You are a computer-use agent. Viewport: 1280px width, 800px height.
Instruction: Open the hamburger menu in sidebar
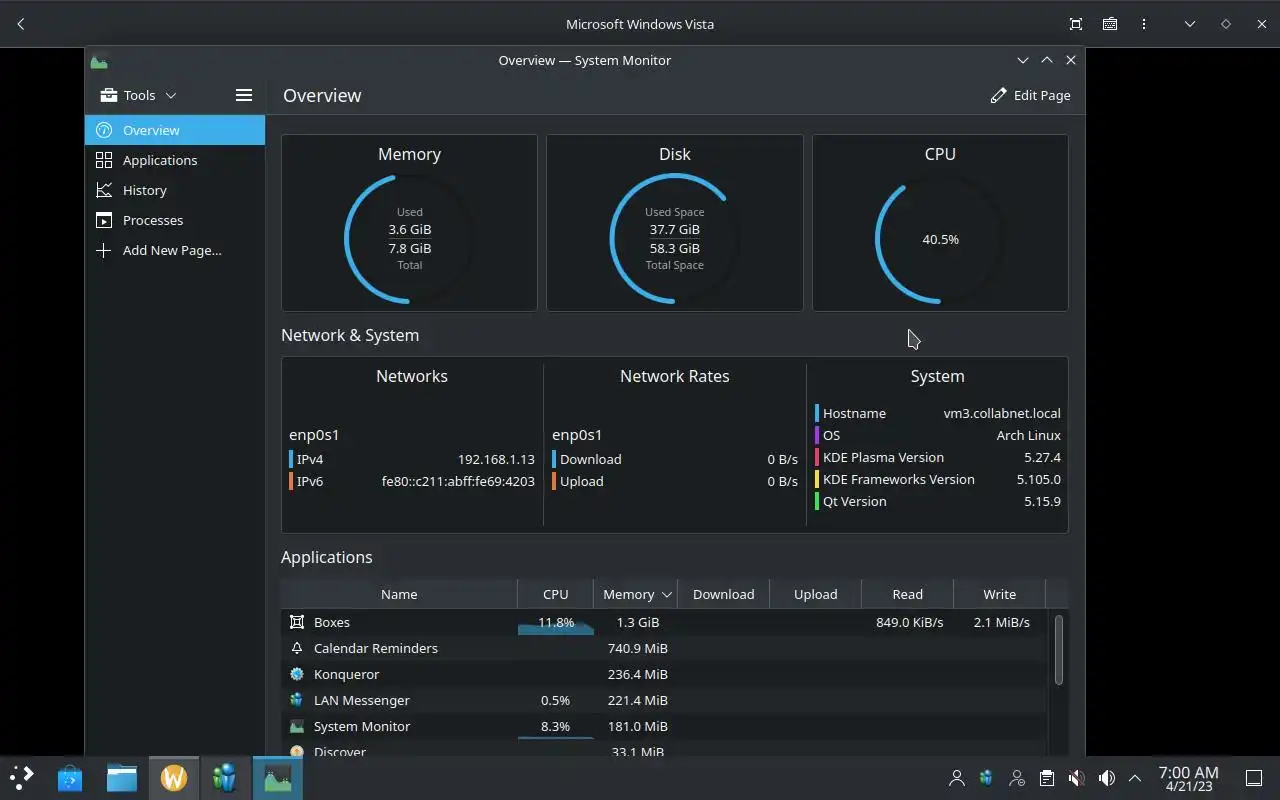click(243, 95)
